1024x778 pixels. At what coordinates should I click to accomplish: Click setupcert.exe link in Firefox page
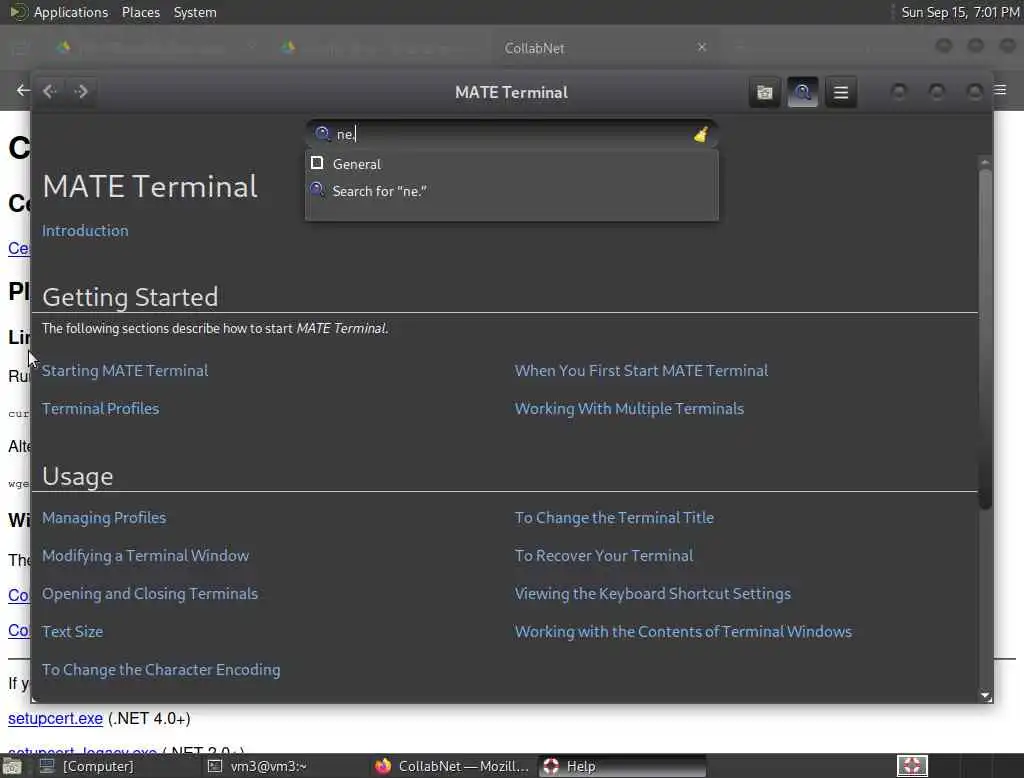point(56,719)
